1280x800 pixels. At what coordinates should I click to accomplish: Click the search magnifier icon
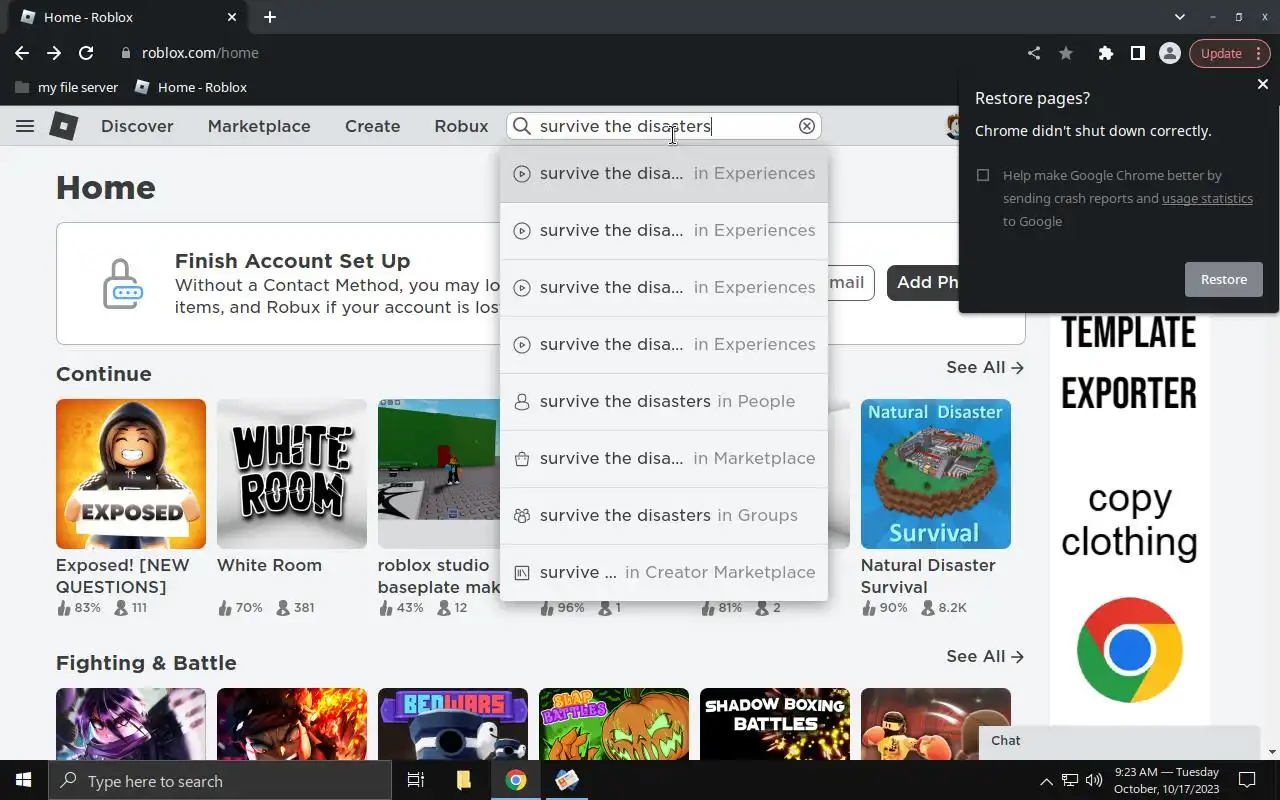(522, 126)
